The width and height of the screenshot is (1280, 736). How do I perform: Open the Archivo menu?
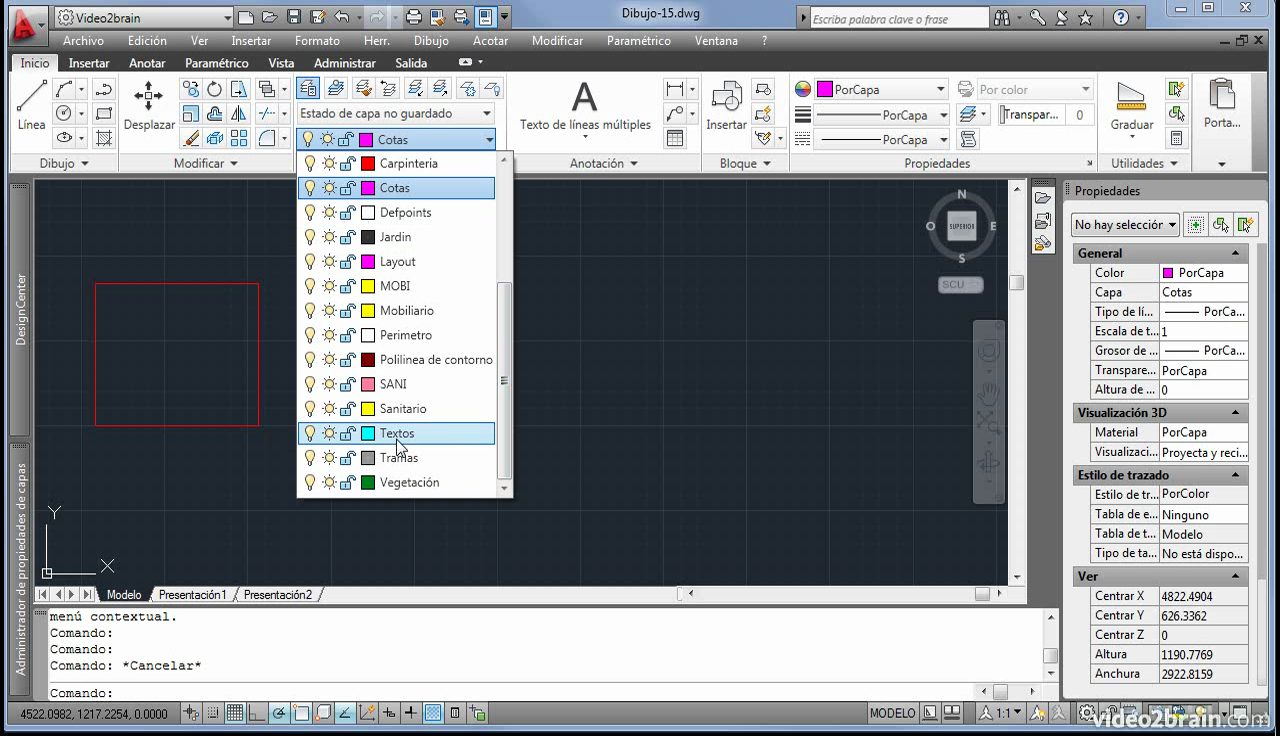coord(83,41)
